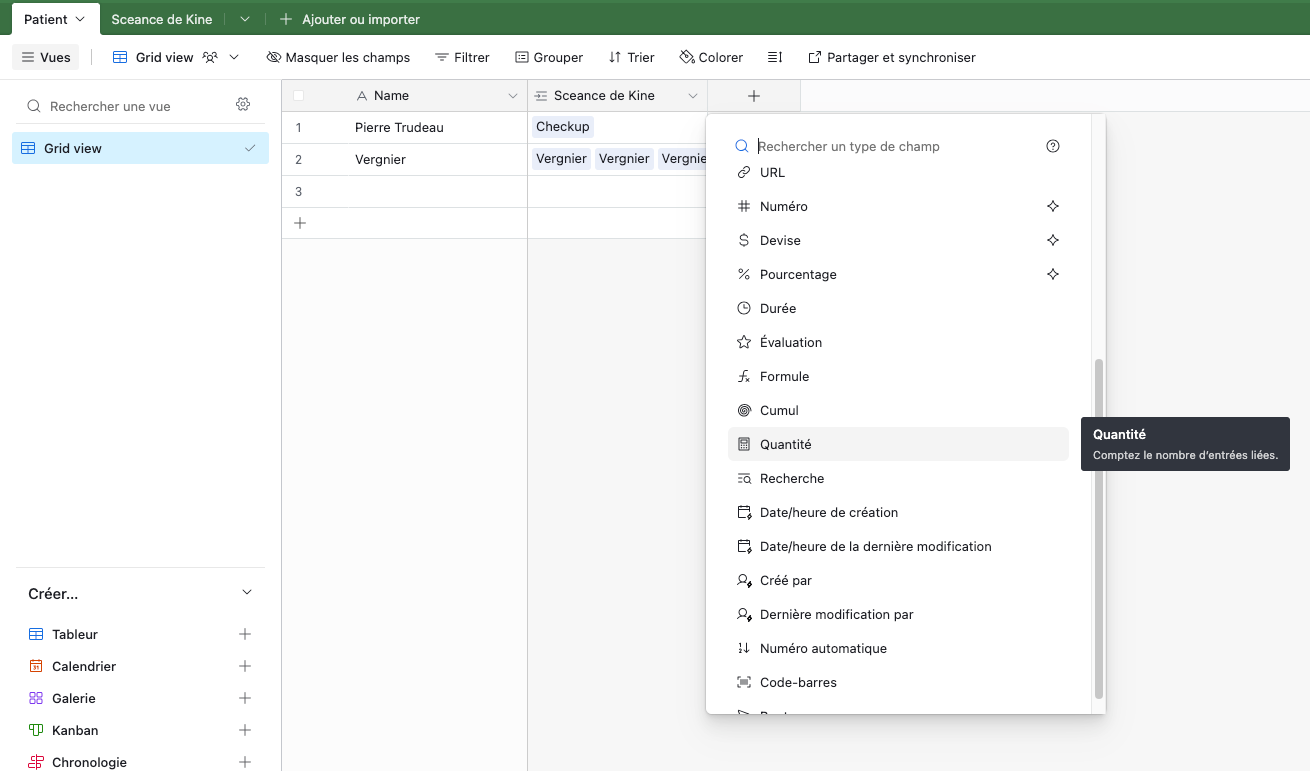Click the Tableur view type
1310x771 pixels.
click(75, 634)
